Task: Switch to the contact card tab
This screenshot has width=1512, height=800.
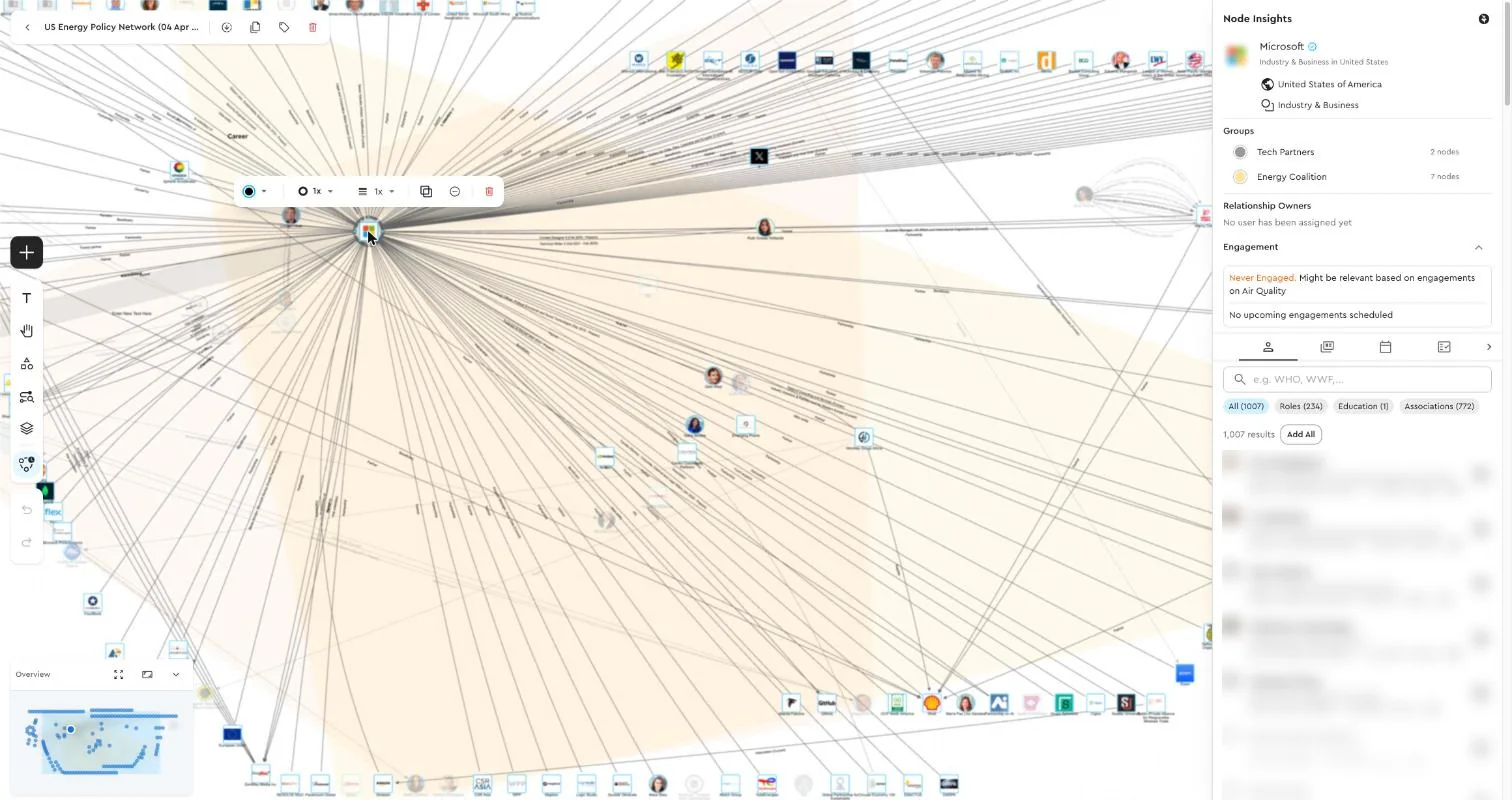Action: [1327, 347]
